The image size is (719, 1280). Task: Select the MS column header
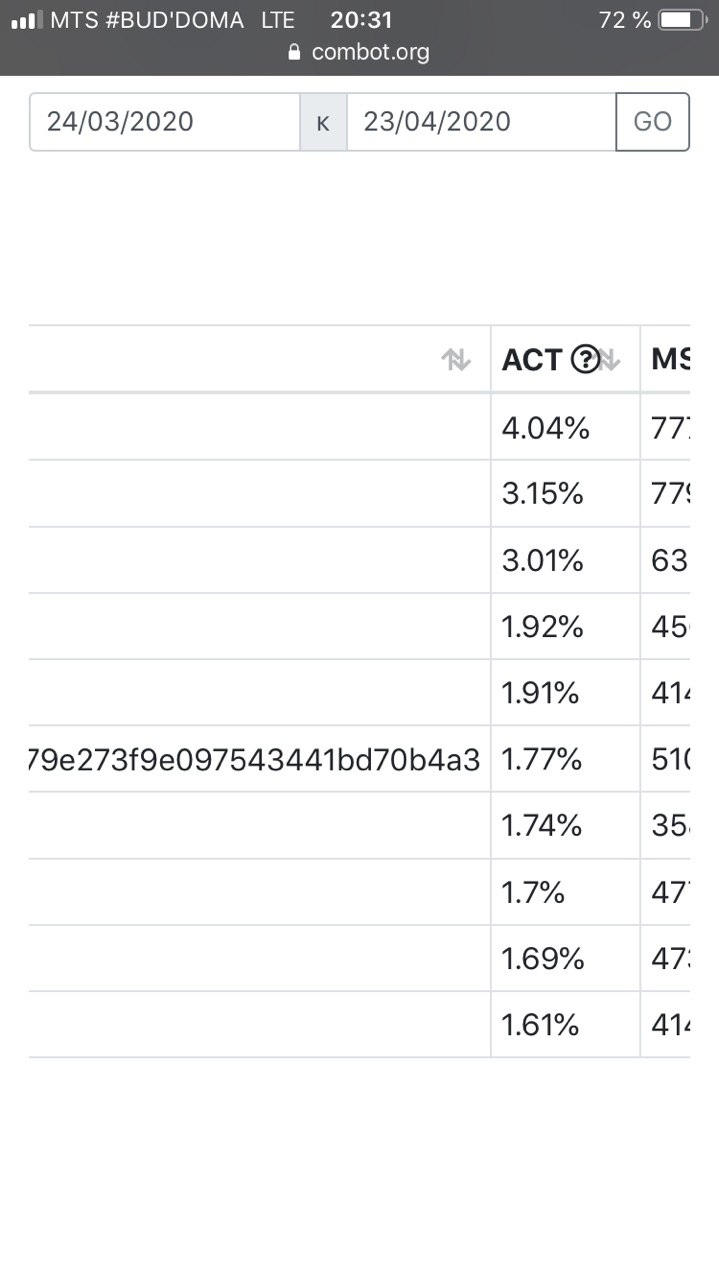(x=666, y=359)
